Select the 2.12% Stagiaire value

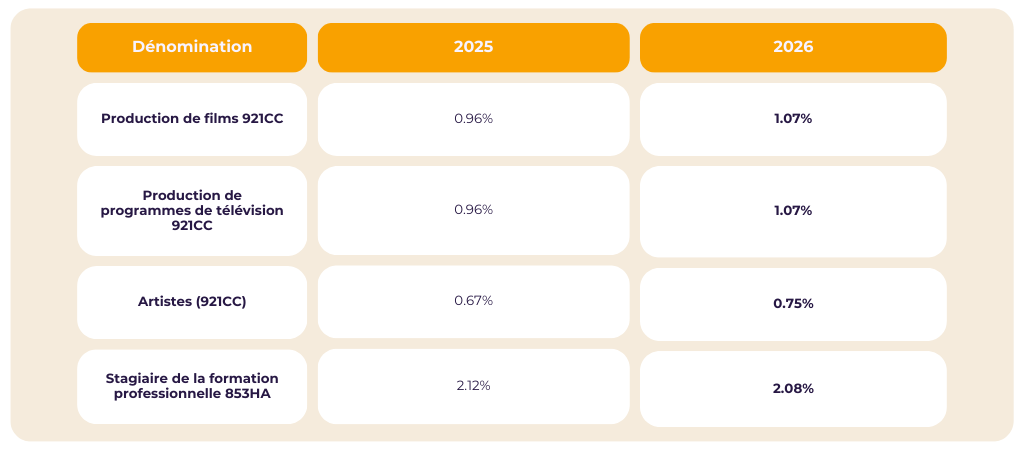[473, 386]
